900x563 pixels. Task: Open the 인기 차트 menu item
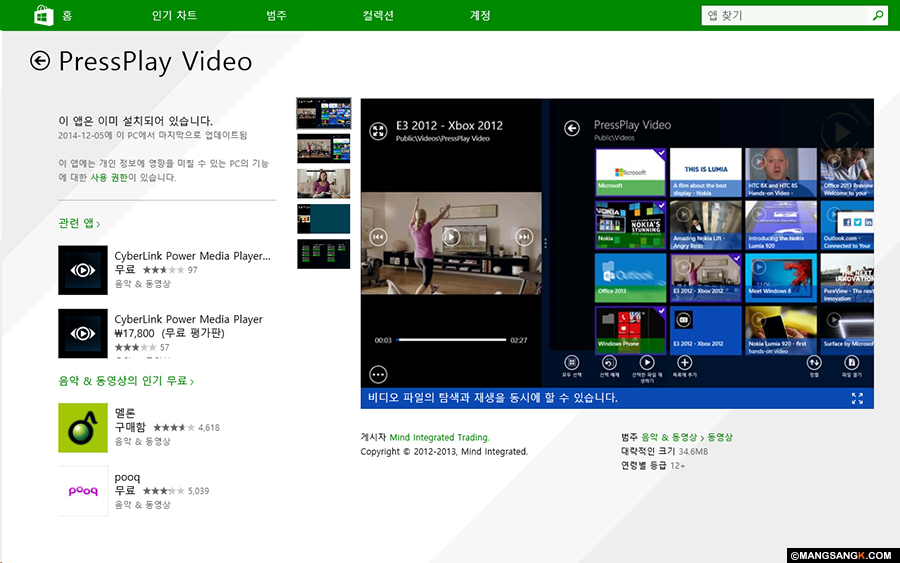point(174,15)
